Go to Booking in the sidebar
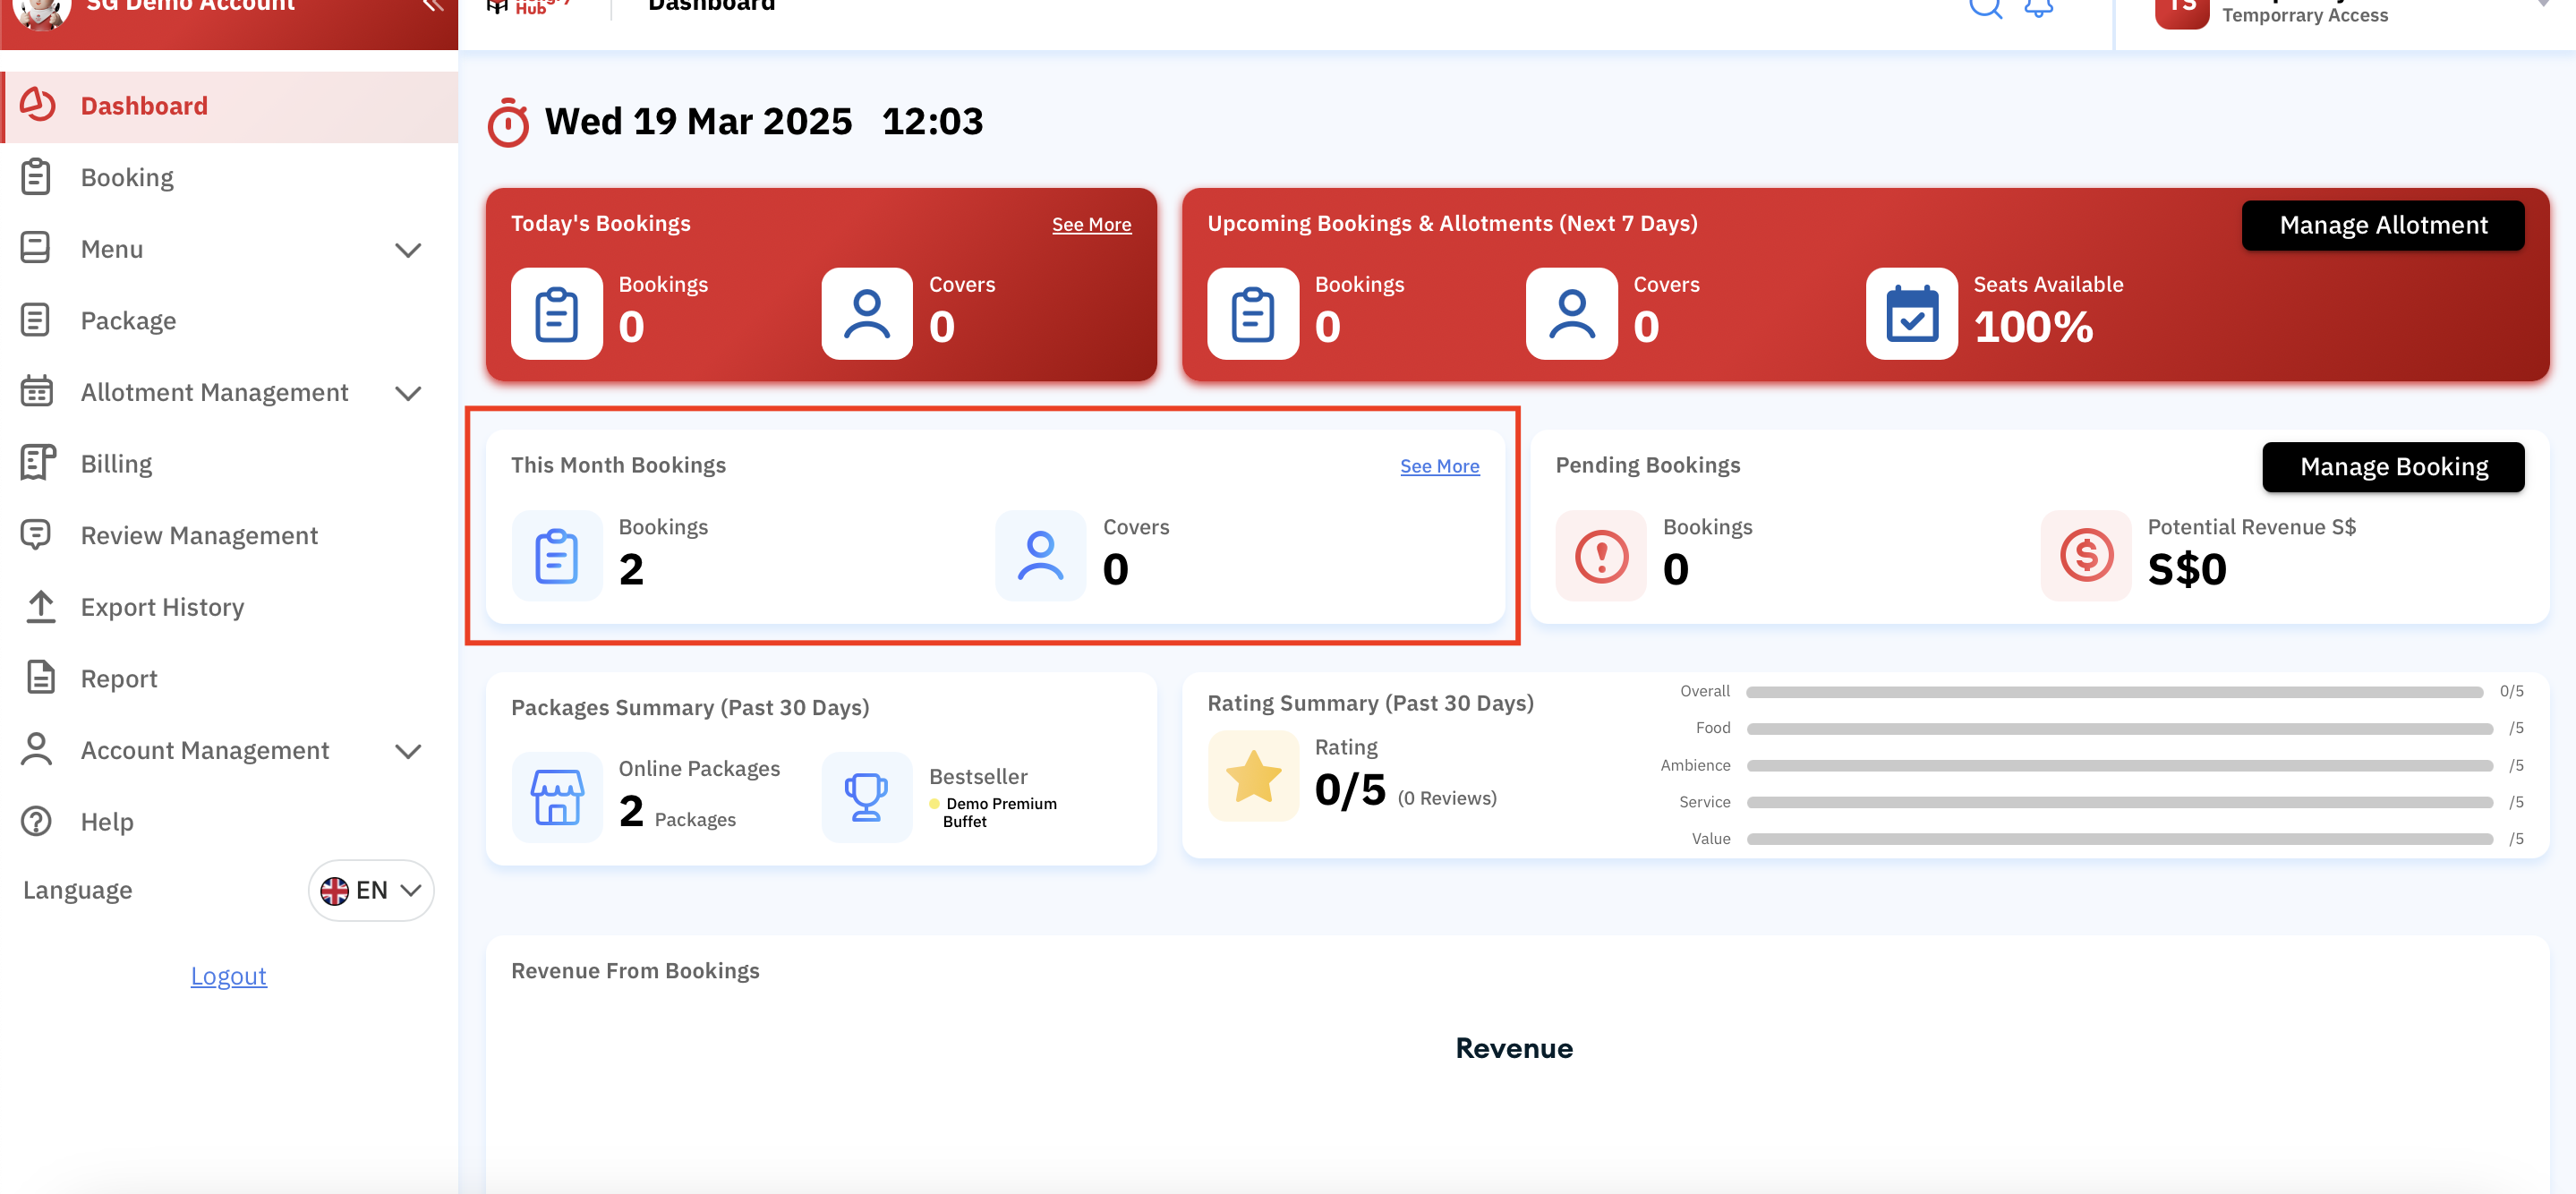The image size is (2576, 1194). [x=127, y=178]
